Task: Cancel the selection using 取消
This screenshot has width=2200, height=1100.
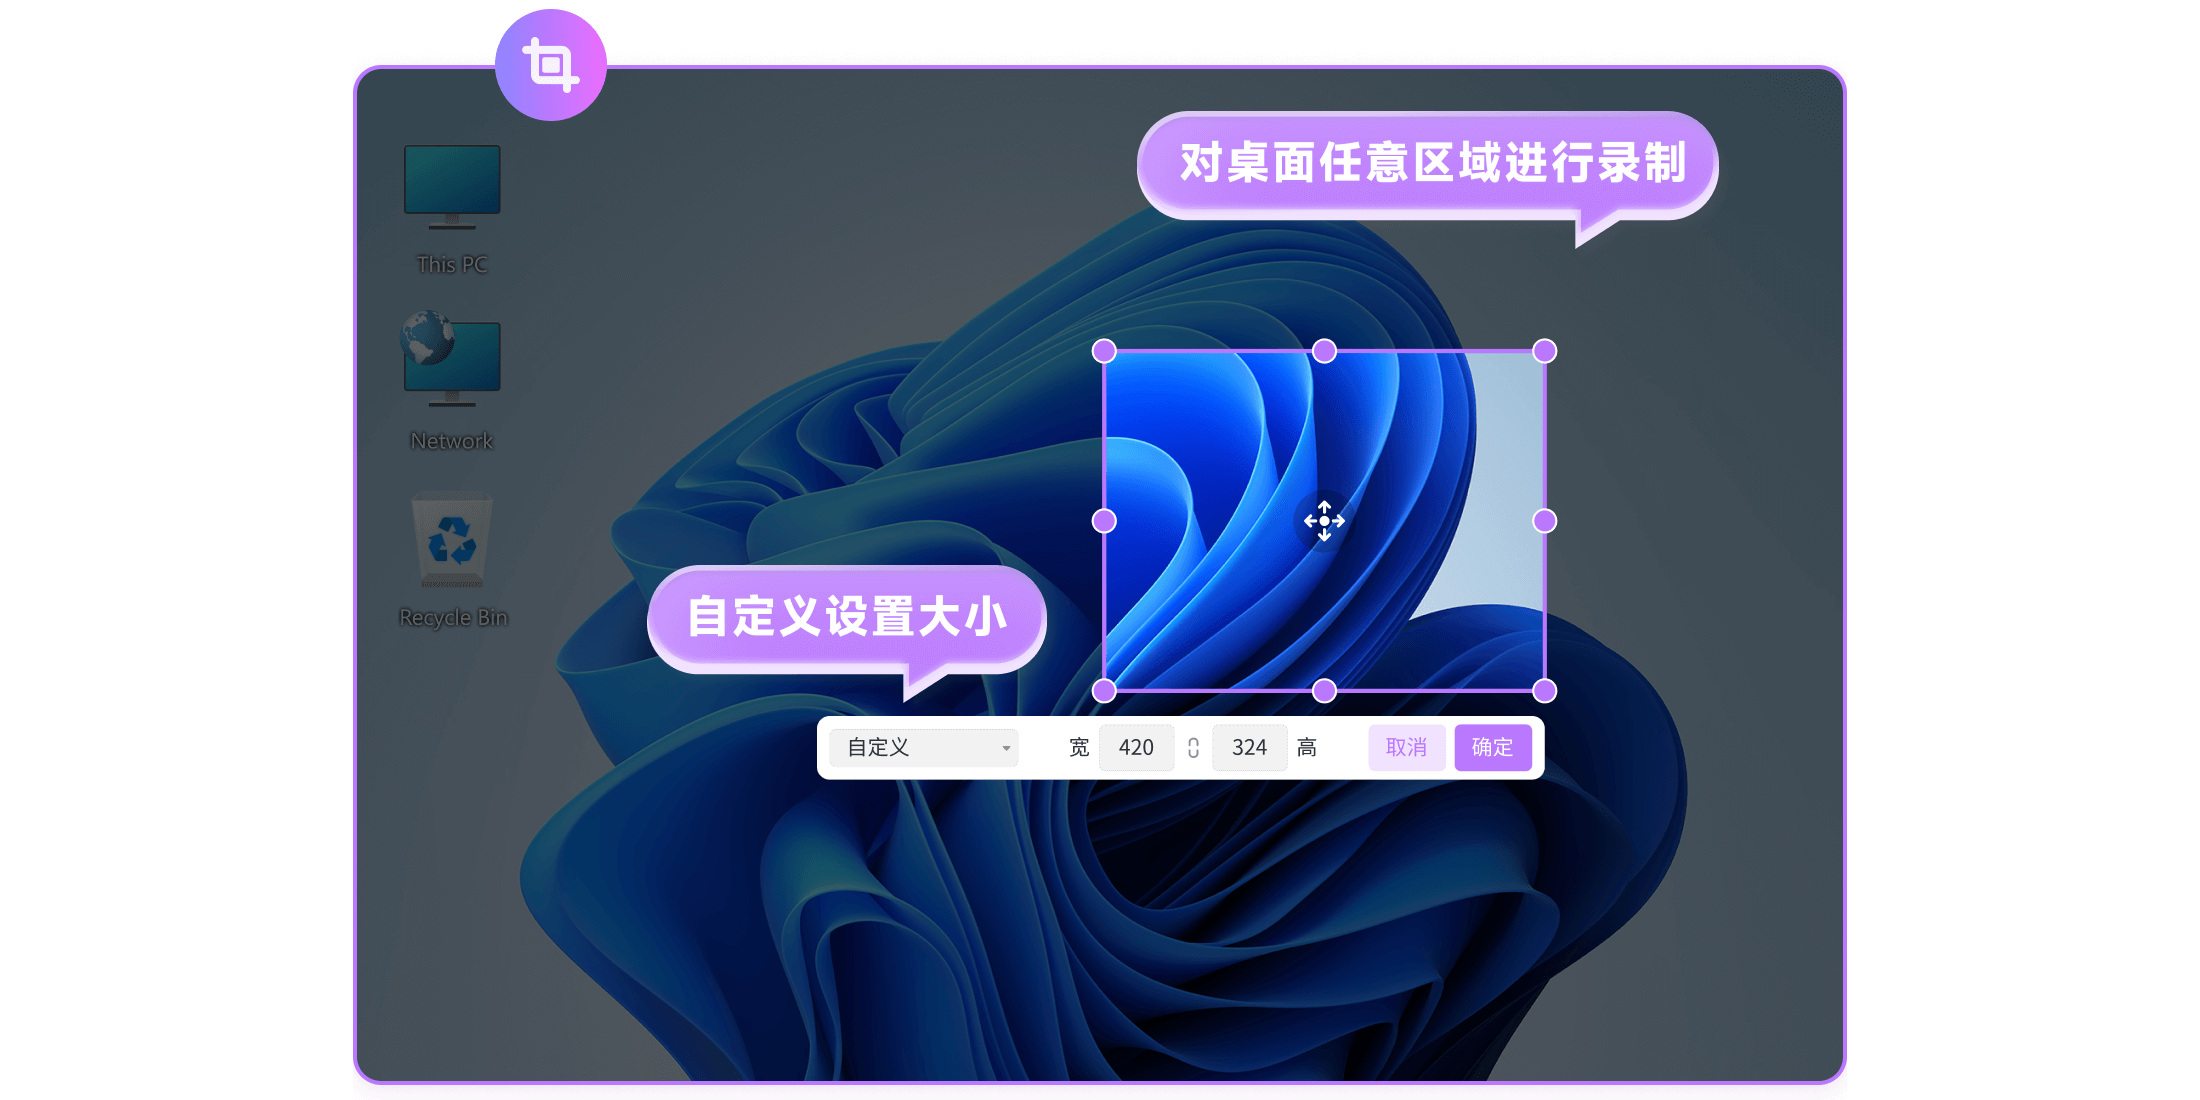Action: [1406, 747]
